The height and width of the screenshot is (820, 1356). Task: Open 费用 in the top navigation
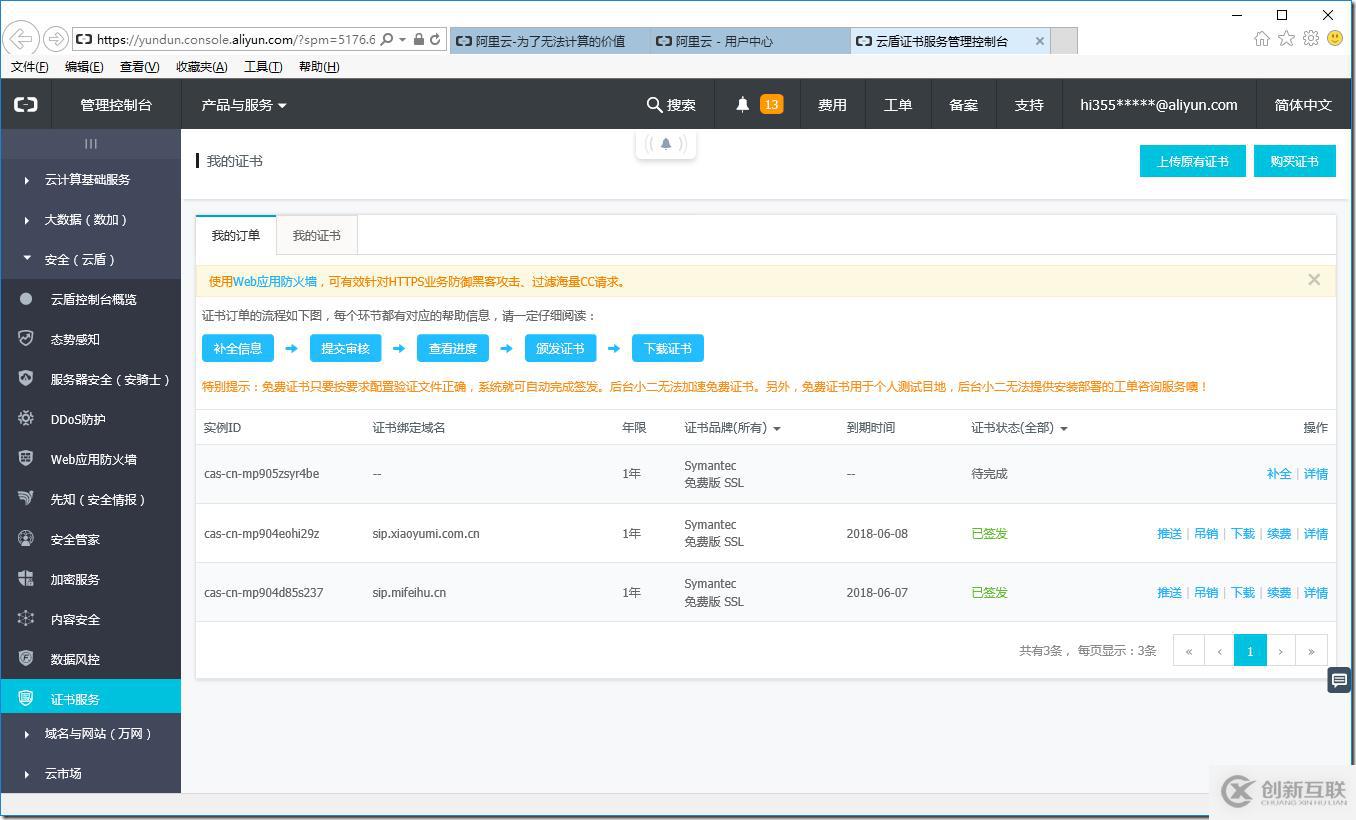click(832, 104)
